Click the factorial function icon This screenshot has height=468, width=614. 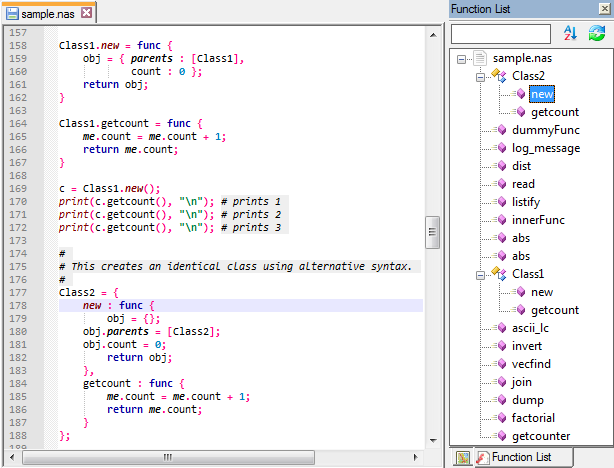[502, 418]
